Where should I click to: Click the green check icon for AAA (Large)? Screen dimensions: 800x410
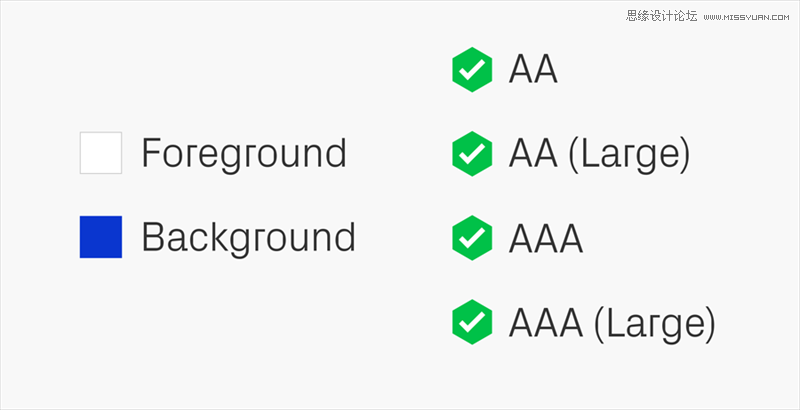472,322
